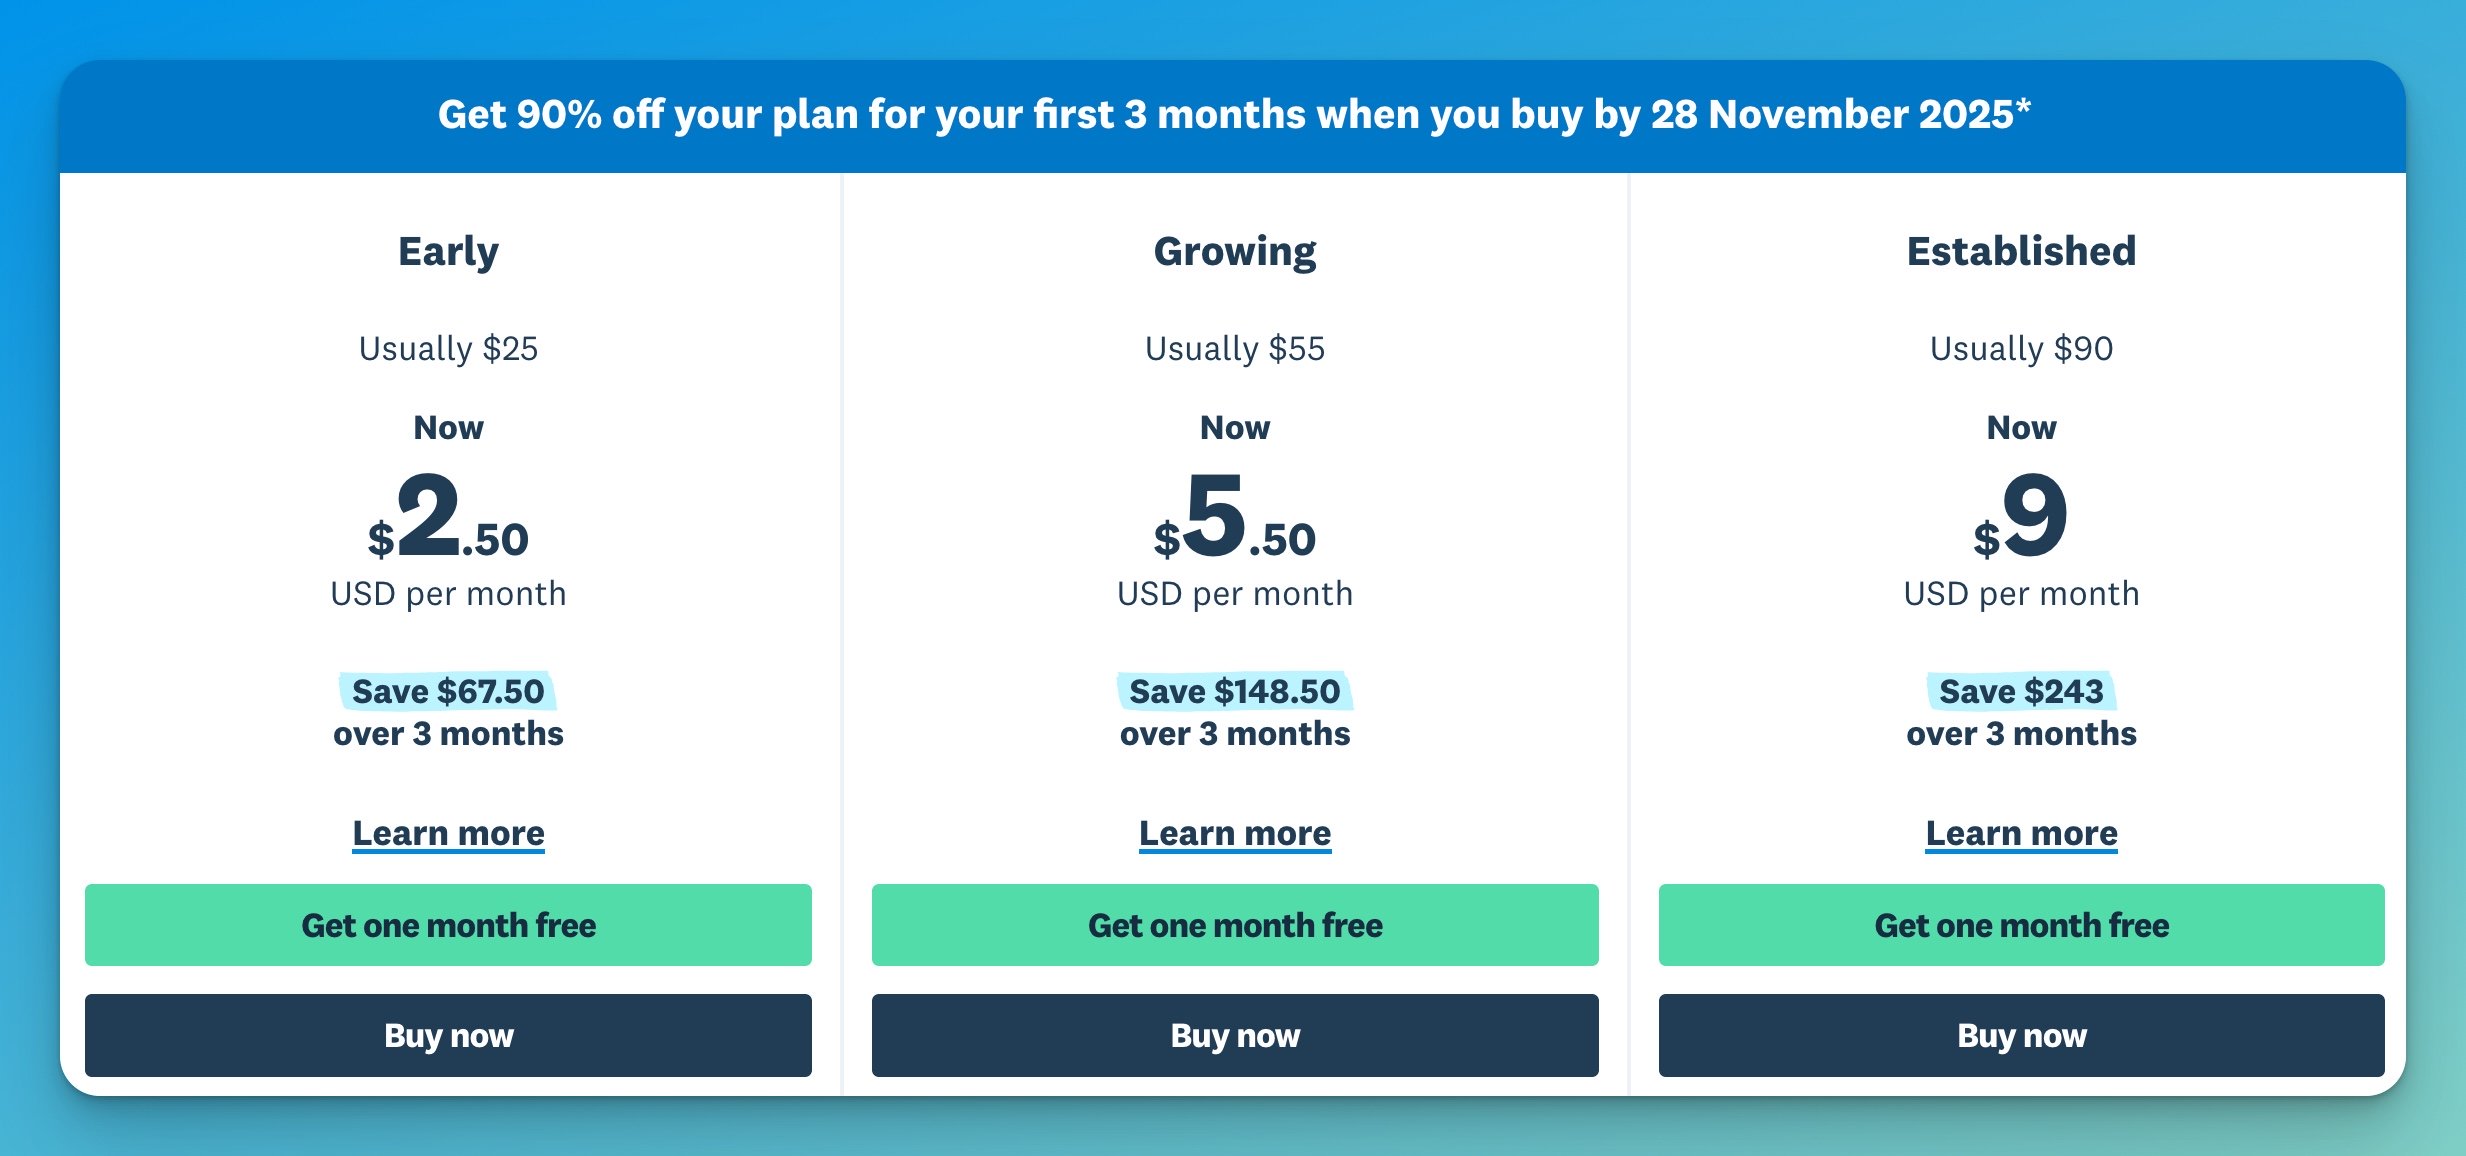Screen dimensions: 2466x1156
Task: Click the Save $67.50 highlighted text
Action: coord(448,691)
